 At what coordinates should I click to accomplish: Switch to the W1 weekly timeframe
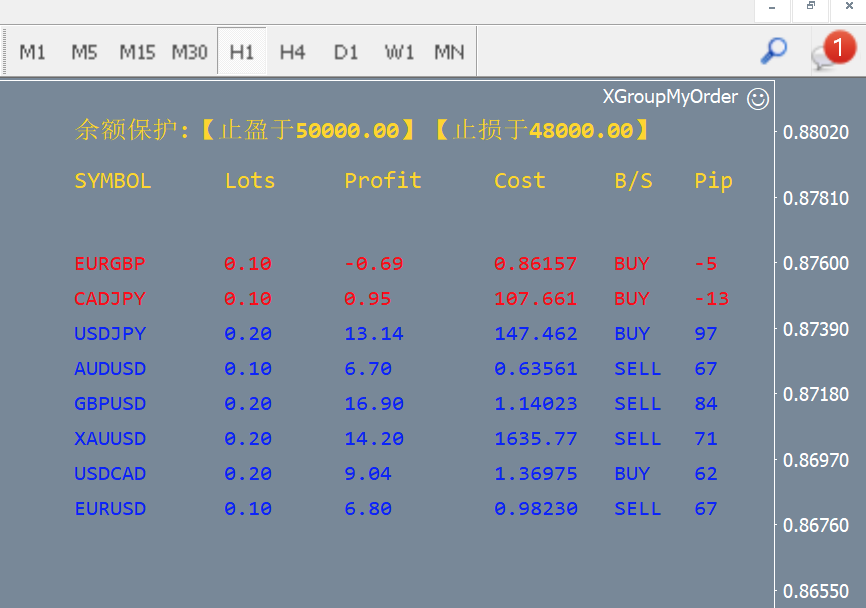(x=399, y=52)
